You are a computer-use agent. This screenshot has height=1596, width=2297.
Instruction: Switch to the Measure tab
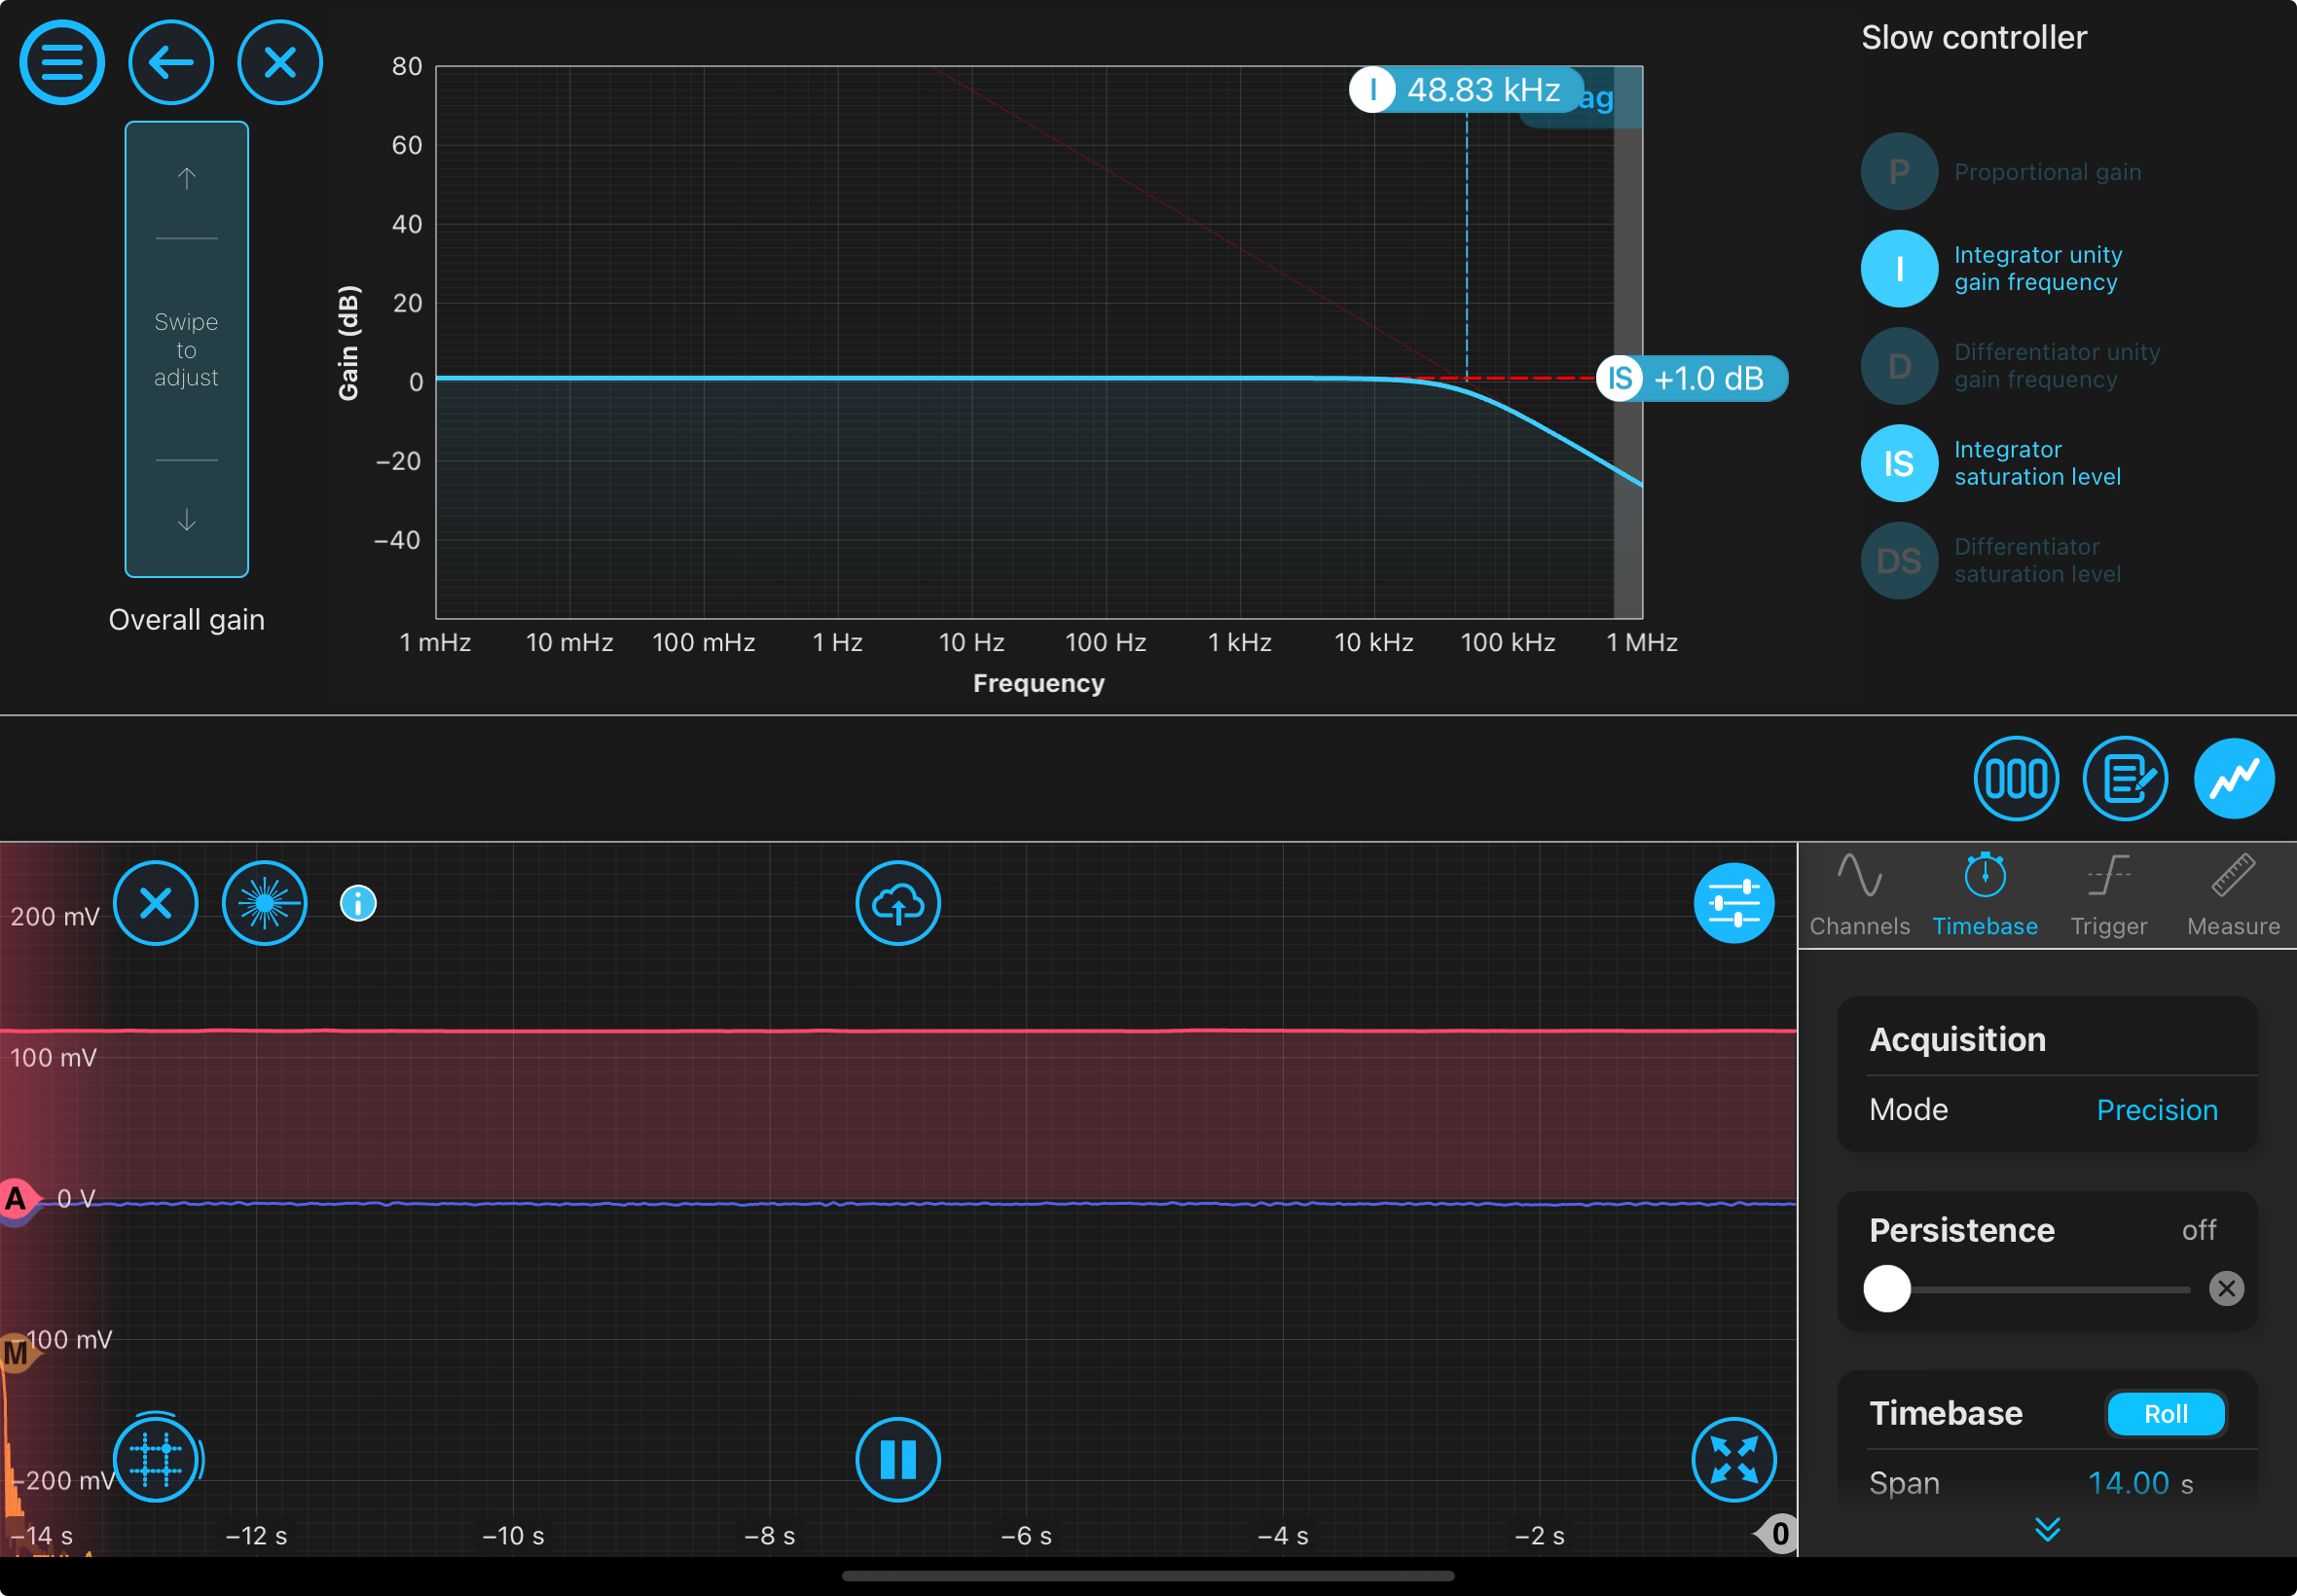(x=2233, y=895)
